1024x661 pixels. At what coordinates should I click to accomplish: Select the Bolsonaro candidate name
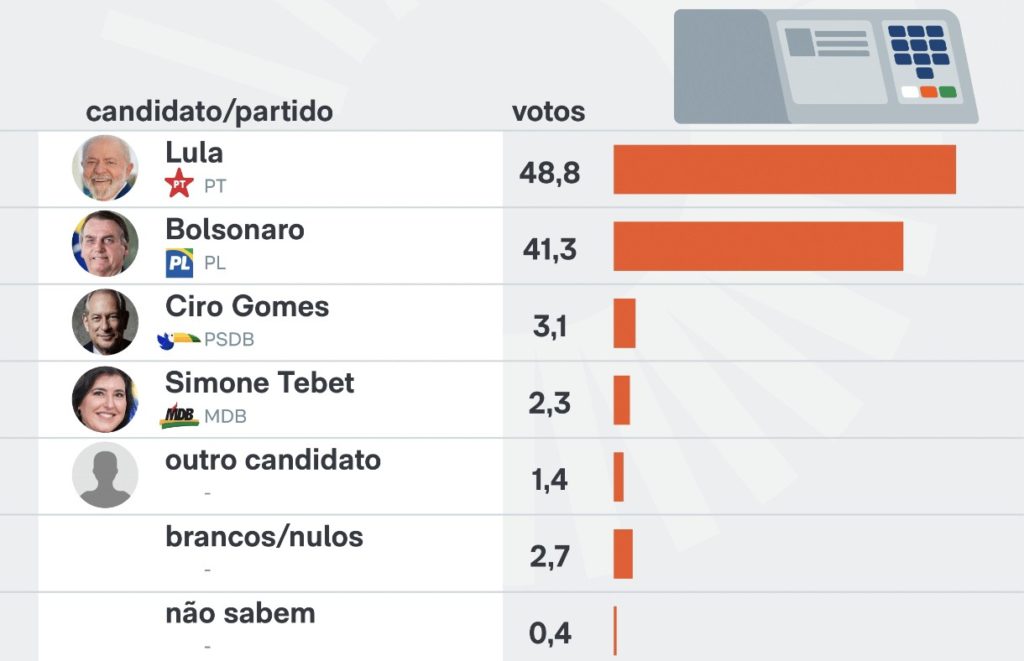235,229
